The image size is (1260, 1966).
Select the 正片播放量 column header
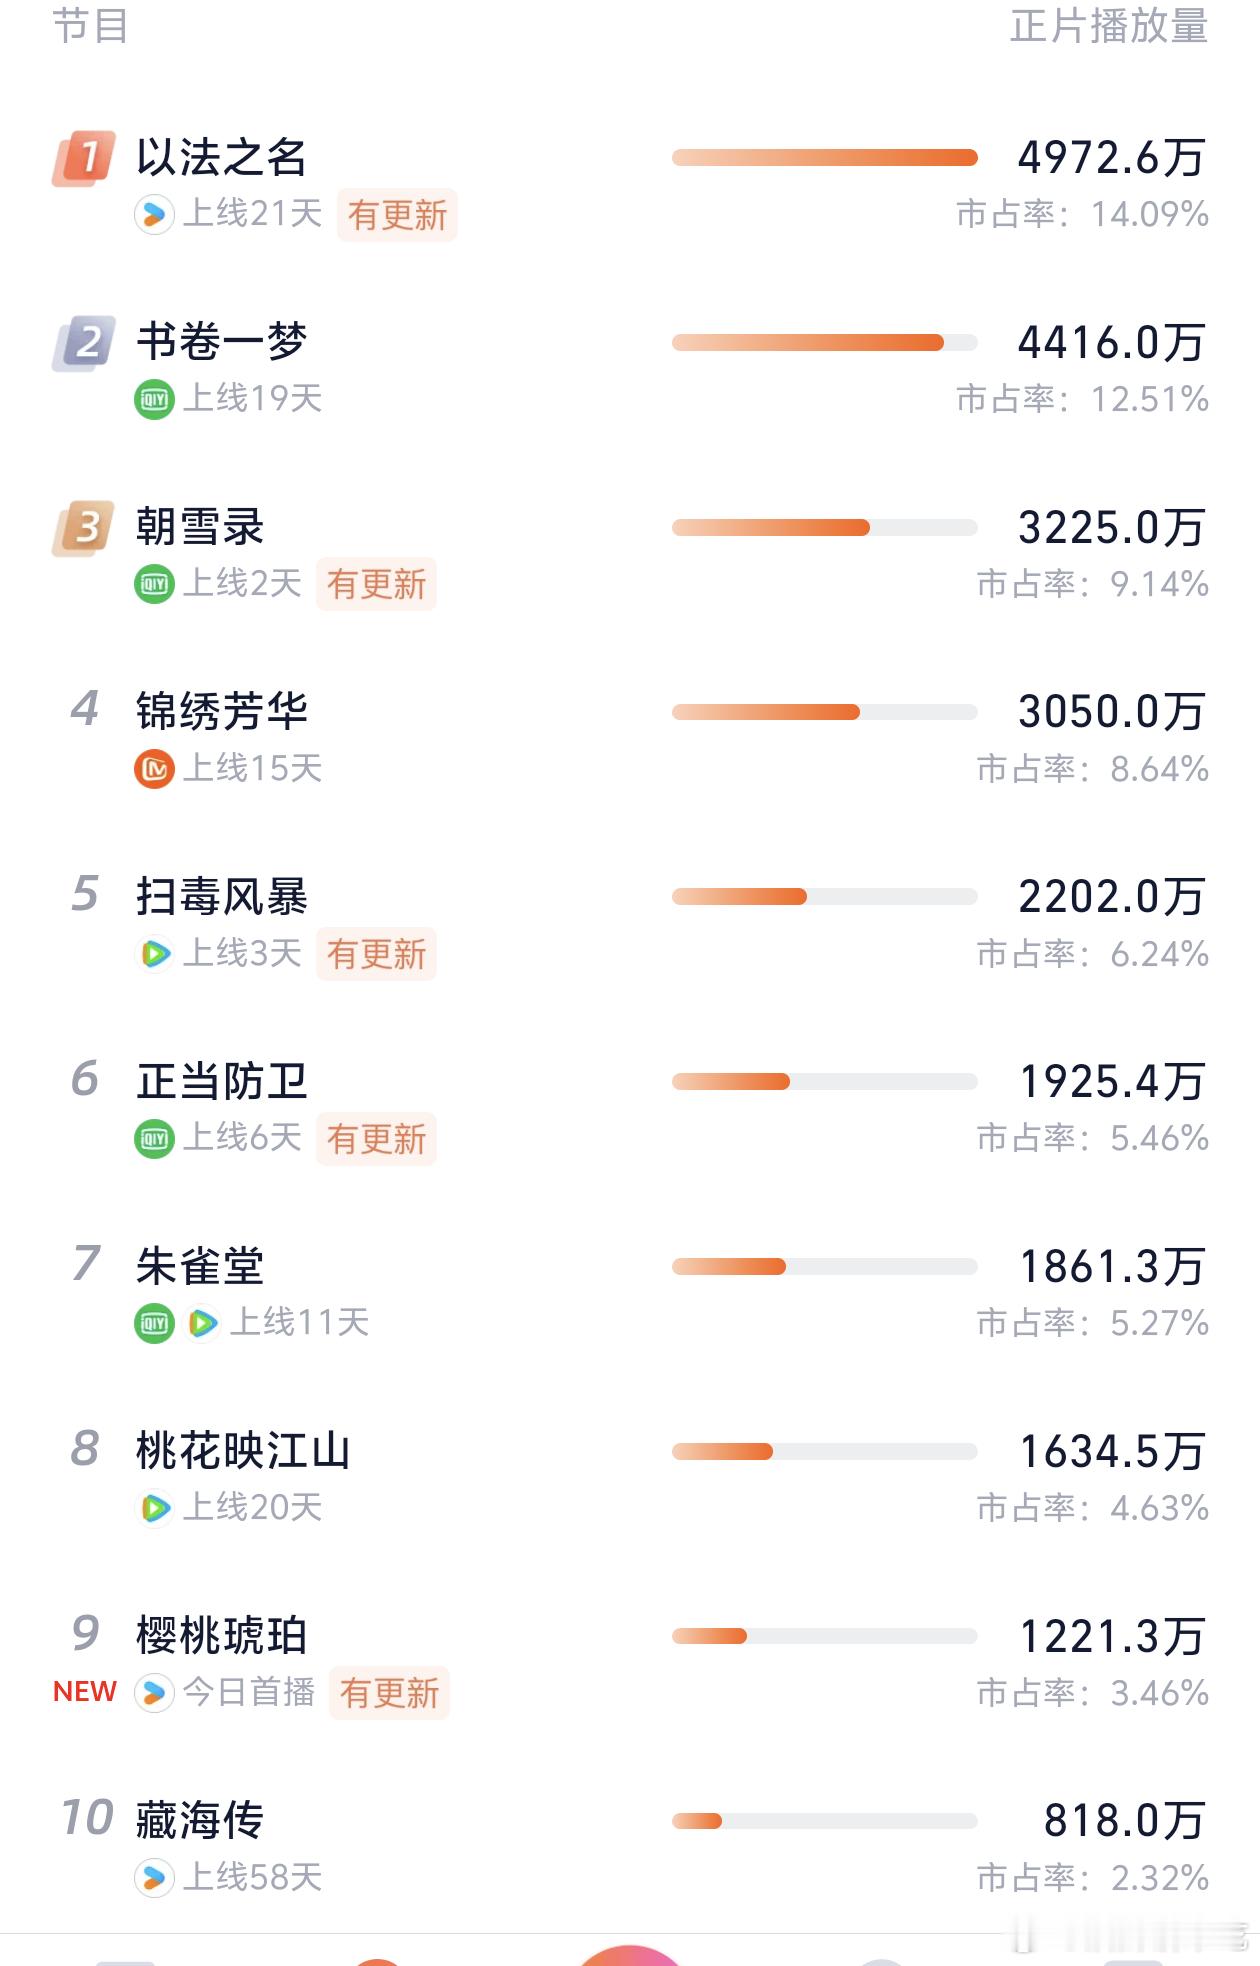pos(1109,25)
